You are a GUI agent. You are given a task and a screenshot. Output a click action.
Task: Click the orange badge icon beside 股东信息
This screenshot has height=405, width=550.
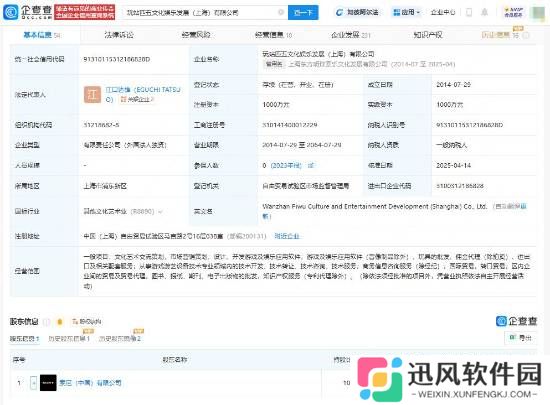coord(60,322)
